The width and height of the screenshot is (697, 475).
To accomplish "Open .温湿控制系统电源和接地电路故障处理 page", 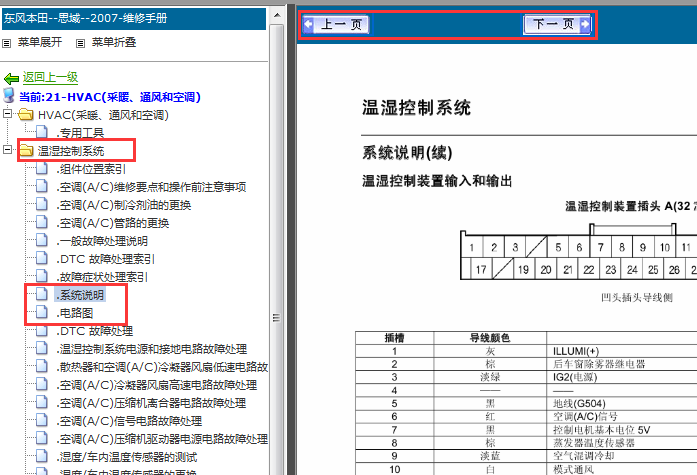I will coord(152,349).
